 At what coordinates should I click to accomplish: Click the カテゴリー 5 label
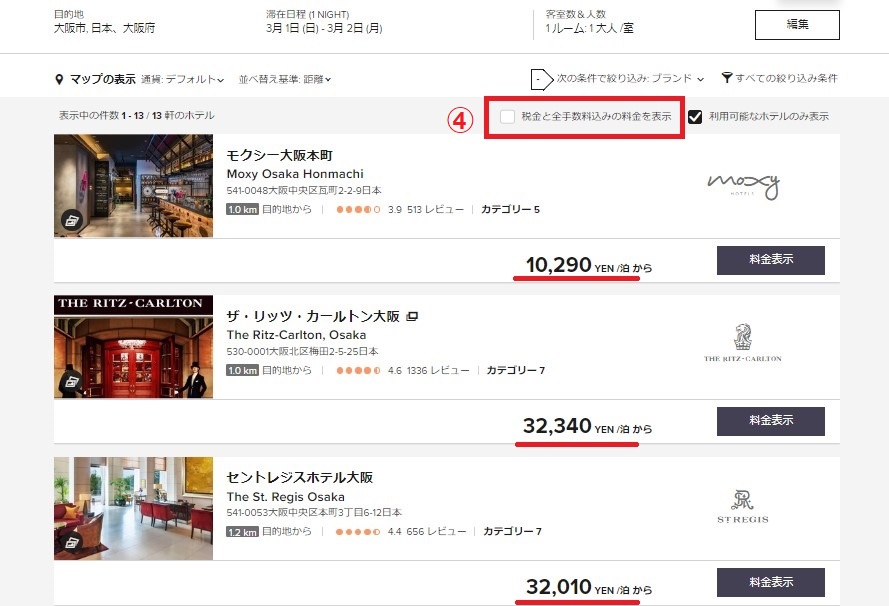pos(510,210)
